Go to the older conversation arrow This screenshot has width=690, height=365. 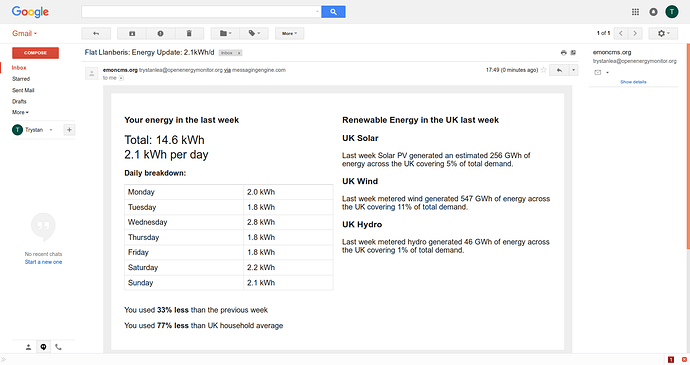[635, 33]
